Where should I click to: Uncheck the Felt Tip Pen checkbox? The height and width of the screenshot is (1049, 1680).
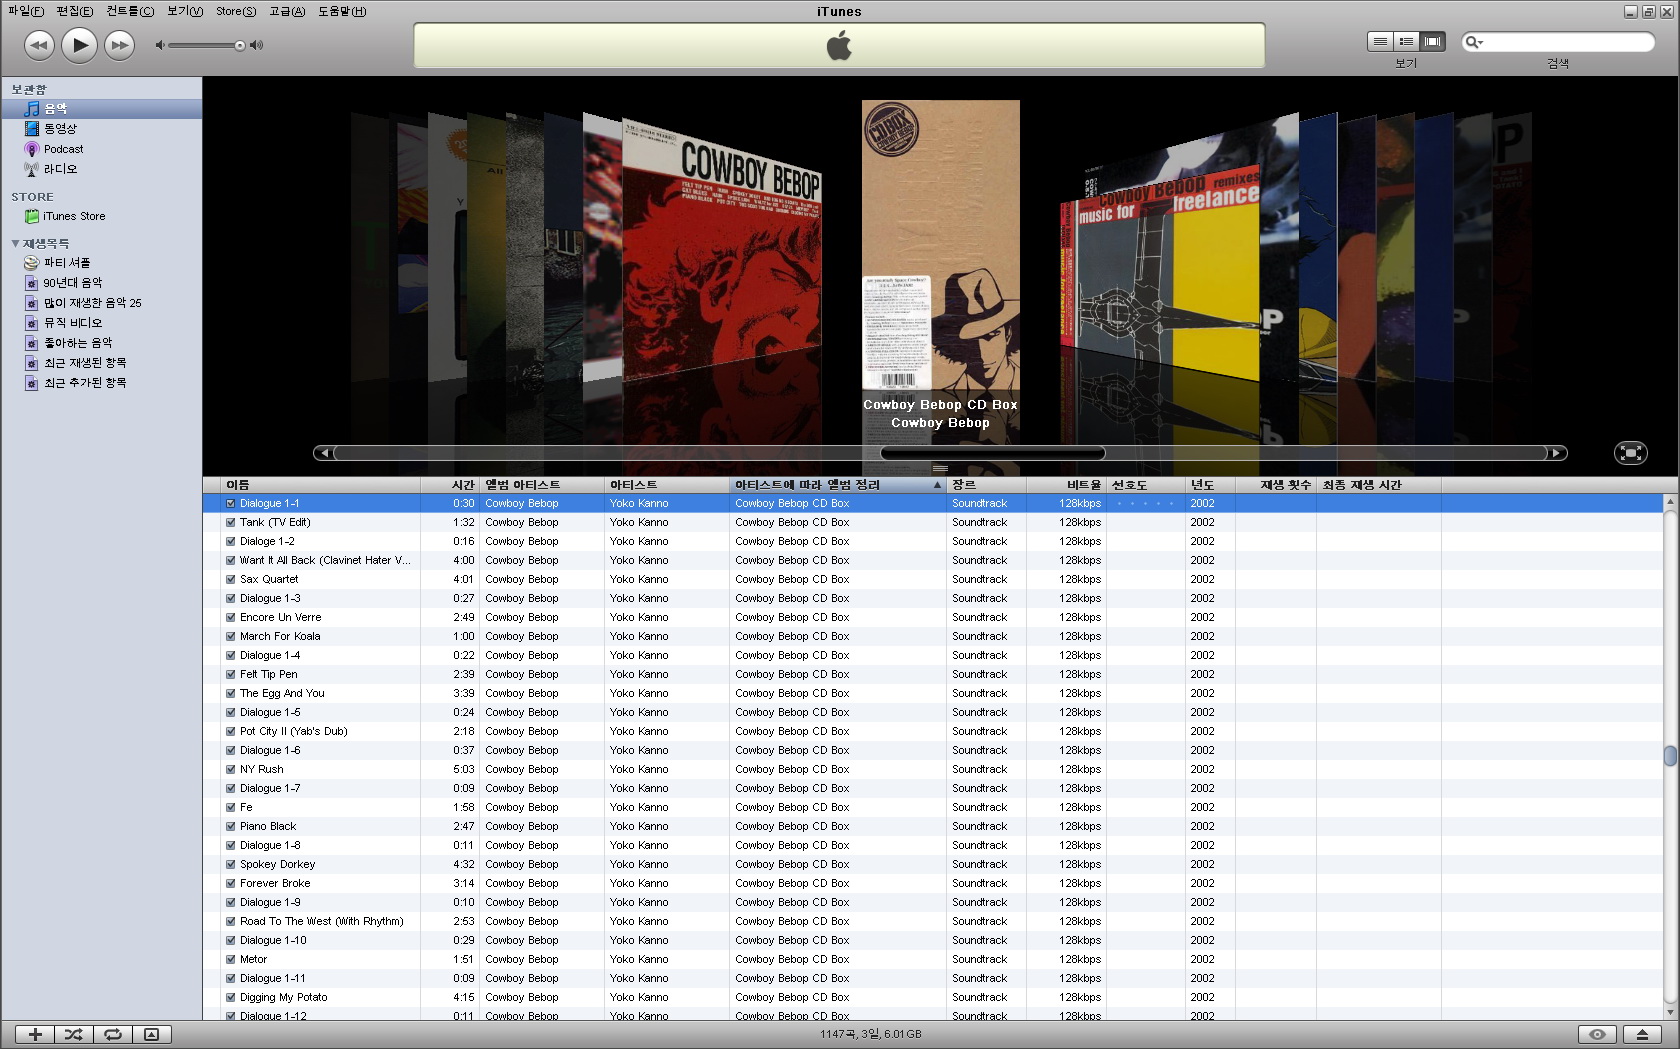point(231,675)
